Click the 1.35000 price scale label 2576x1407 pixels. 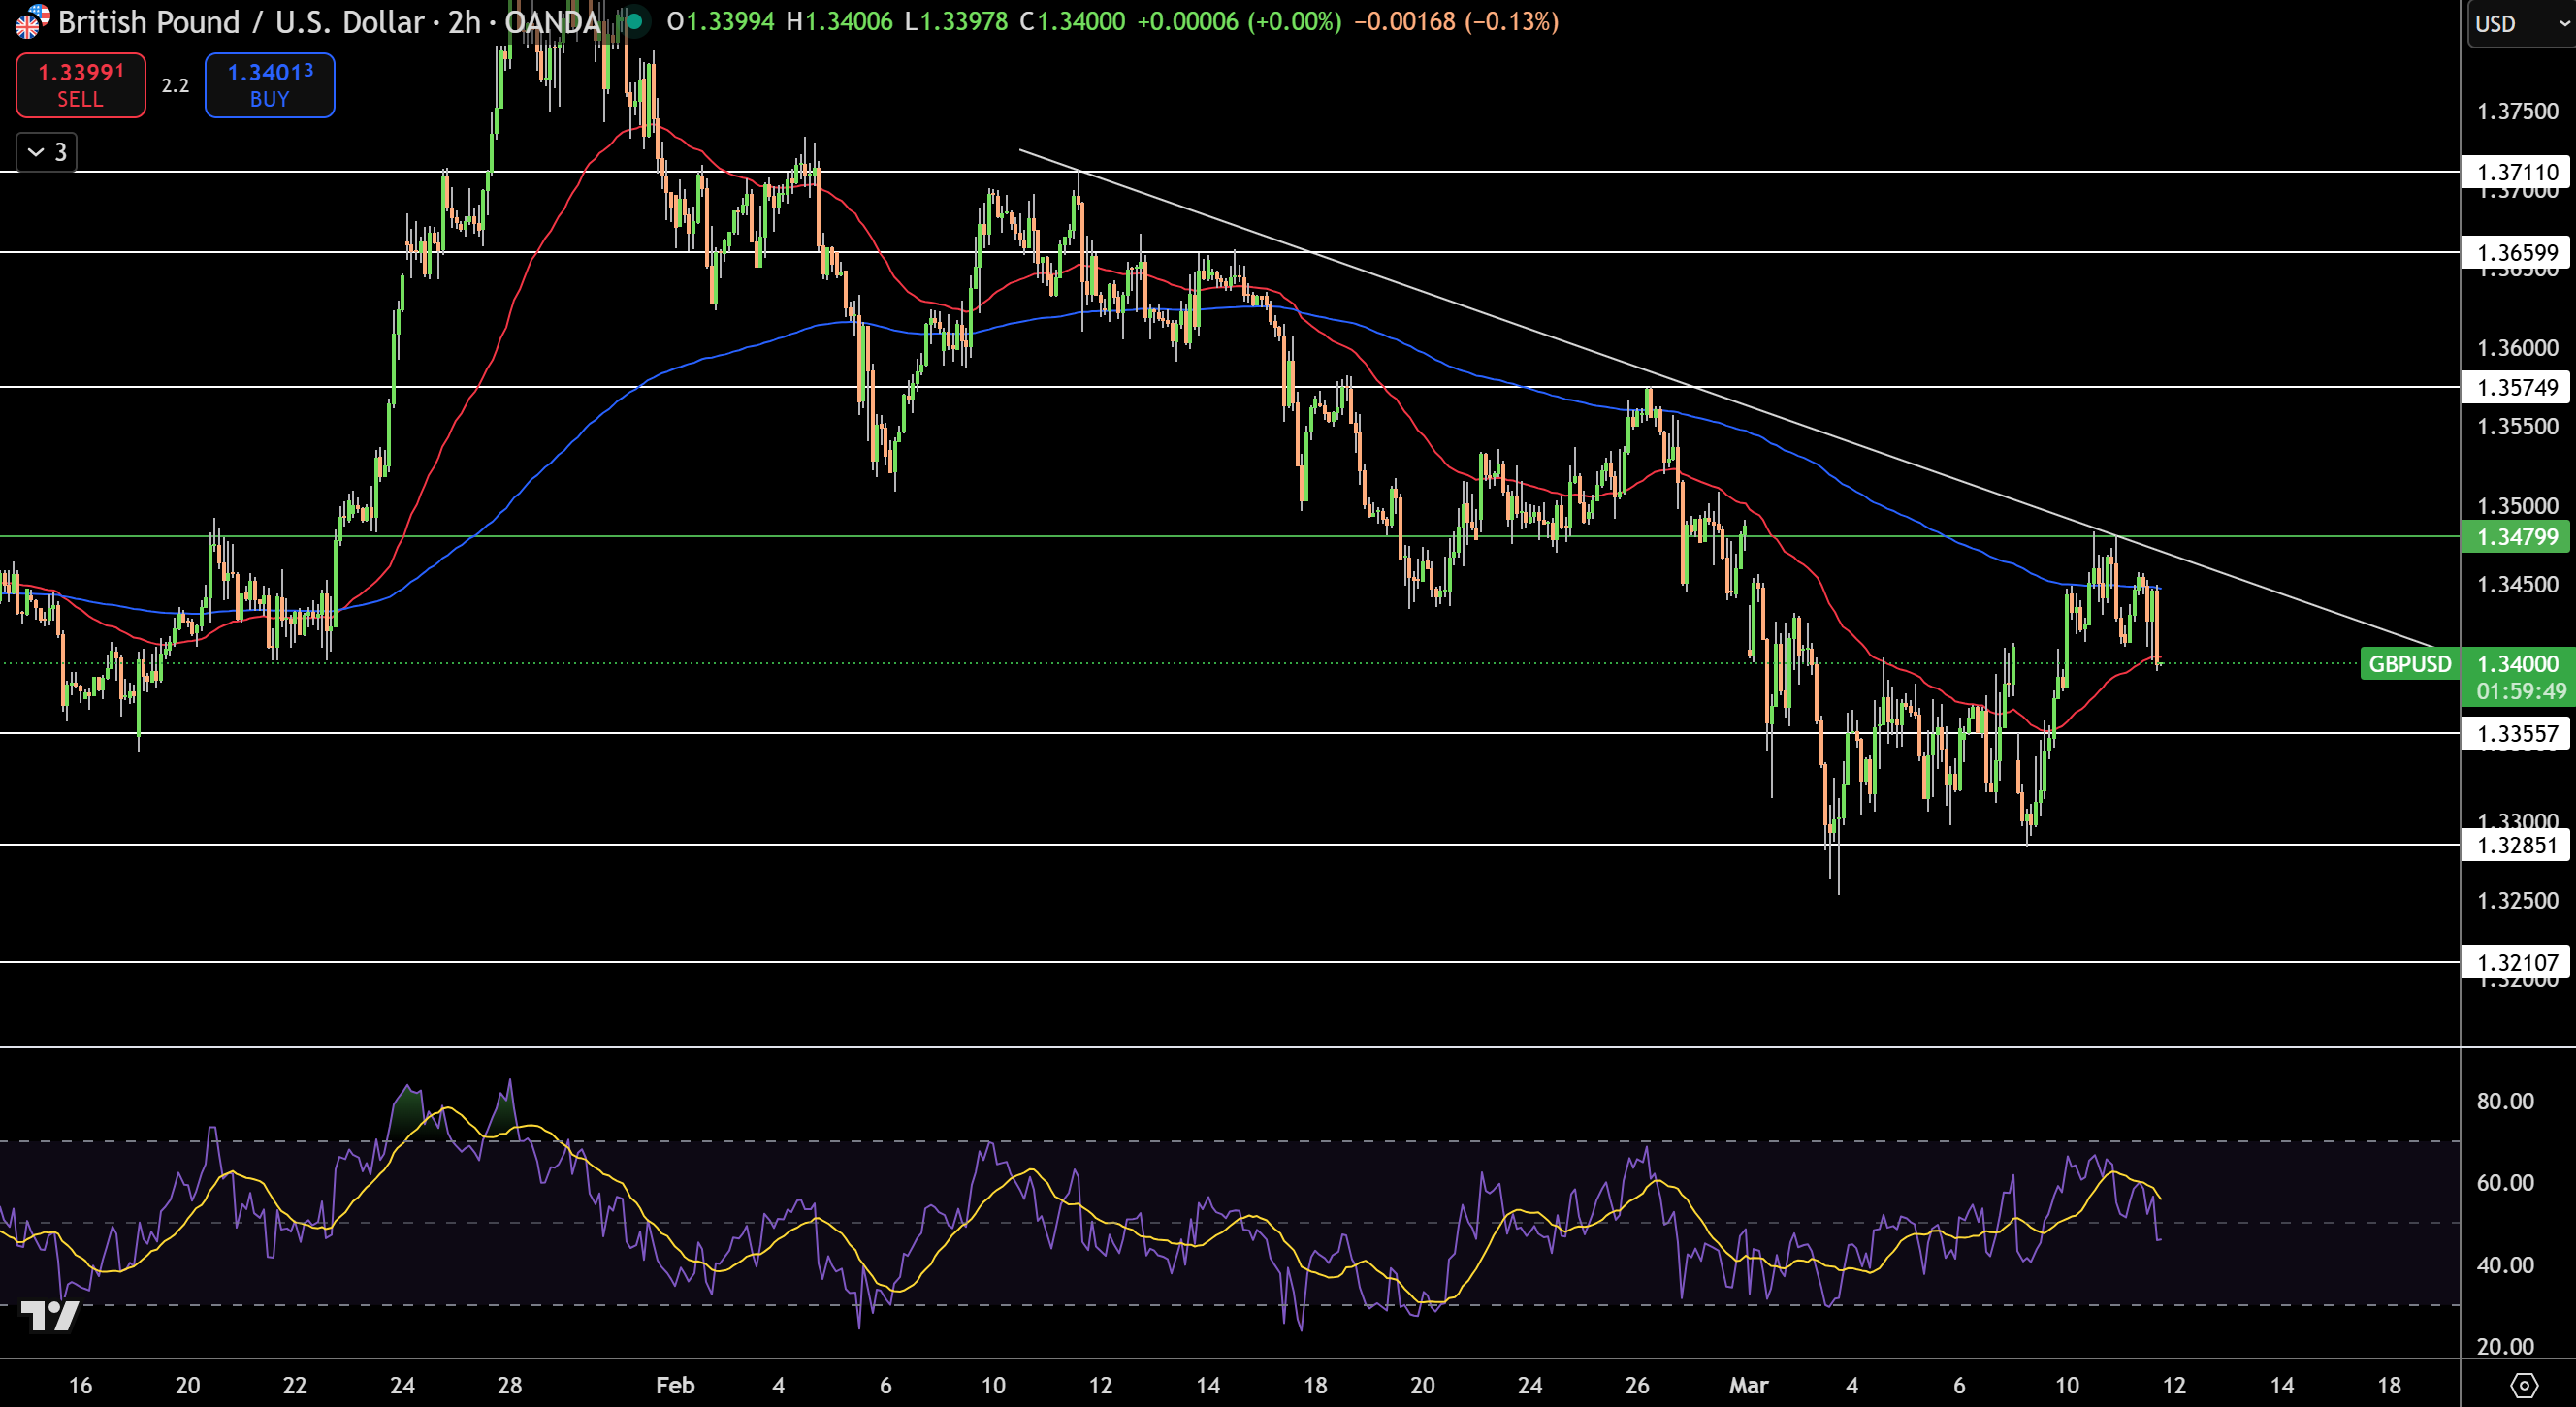pos(2517,505)
